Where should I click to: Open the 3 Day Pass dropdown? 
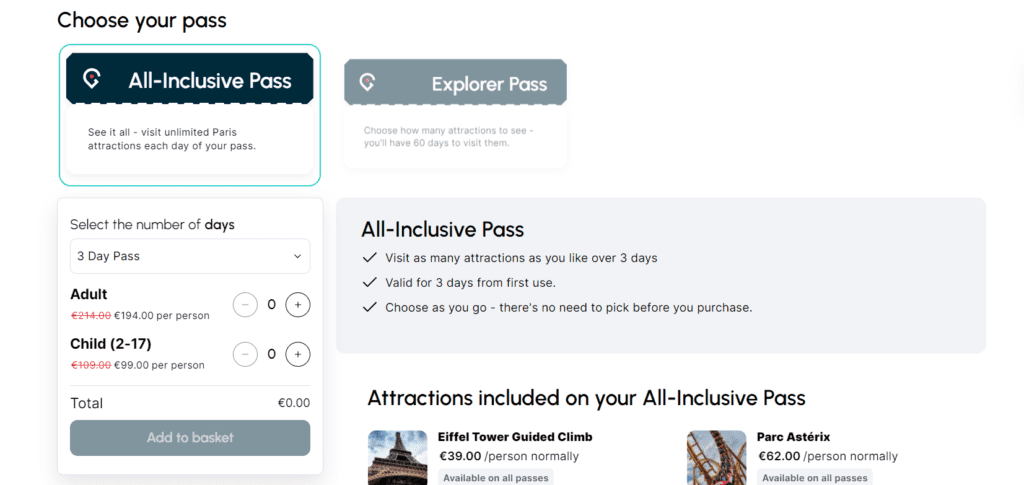(x=190, y=256)
